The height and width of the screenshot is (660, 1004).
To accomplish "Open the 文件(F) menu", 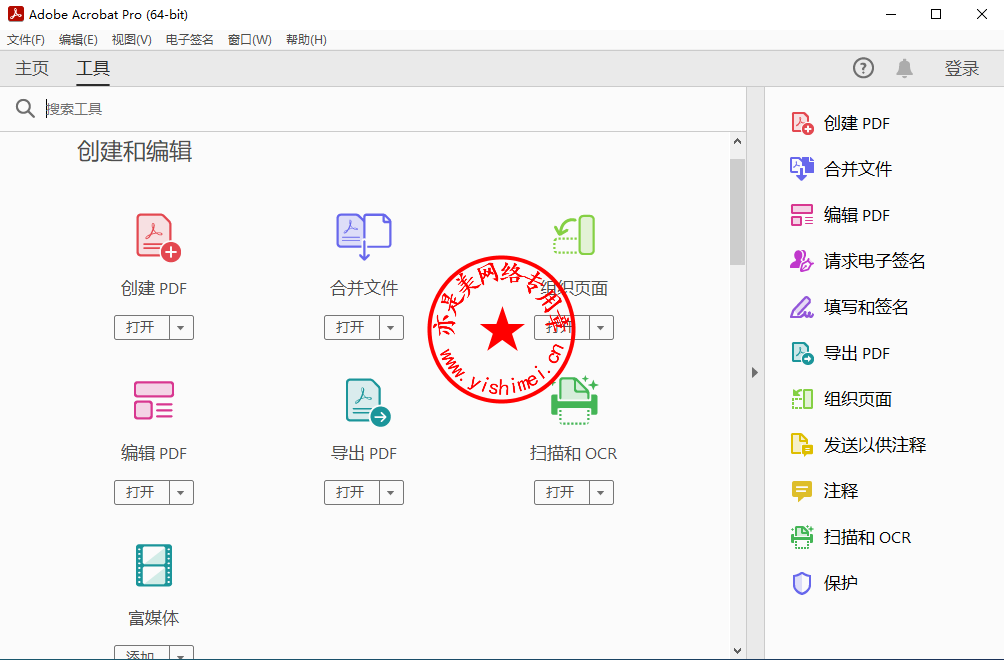I will point(26,40).
